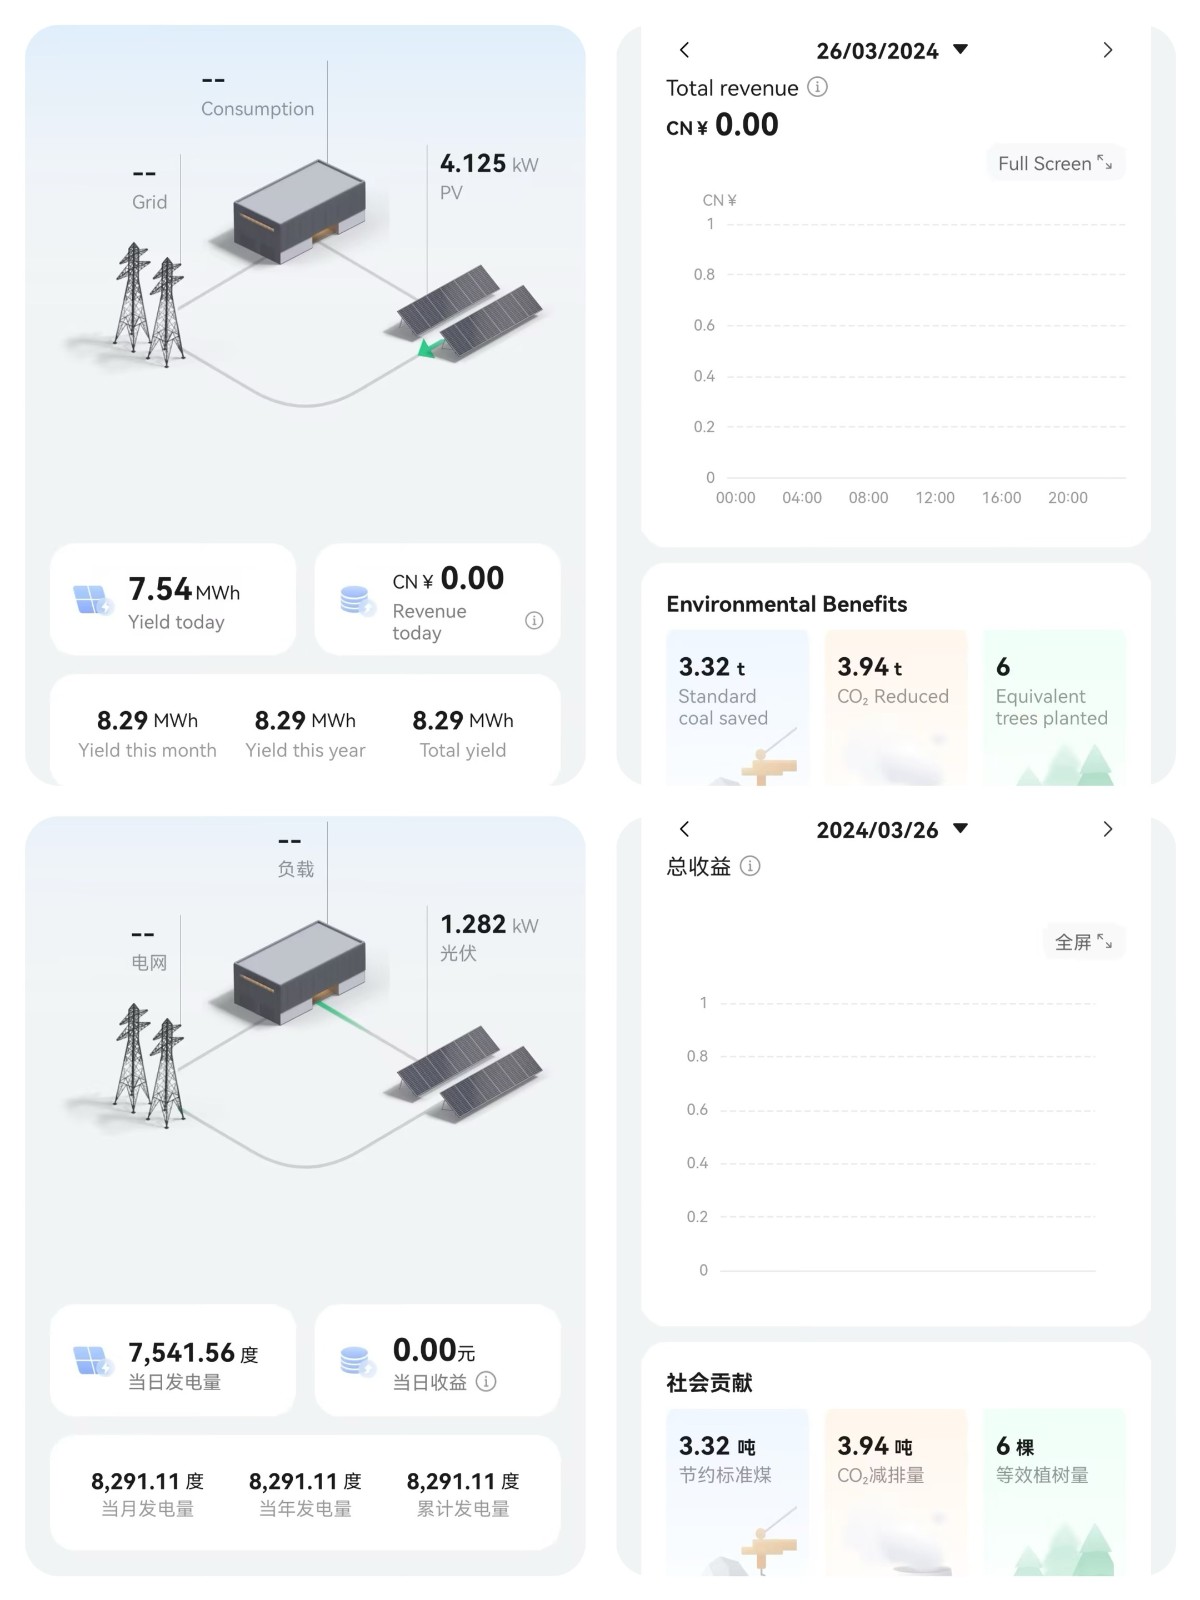Image resolution: width=1200 pixels, height=1600 pixels.
Task: Select the Environmental Benefits heading
Action: tap(787, 604)
